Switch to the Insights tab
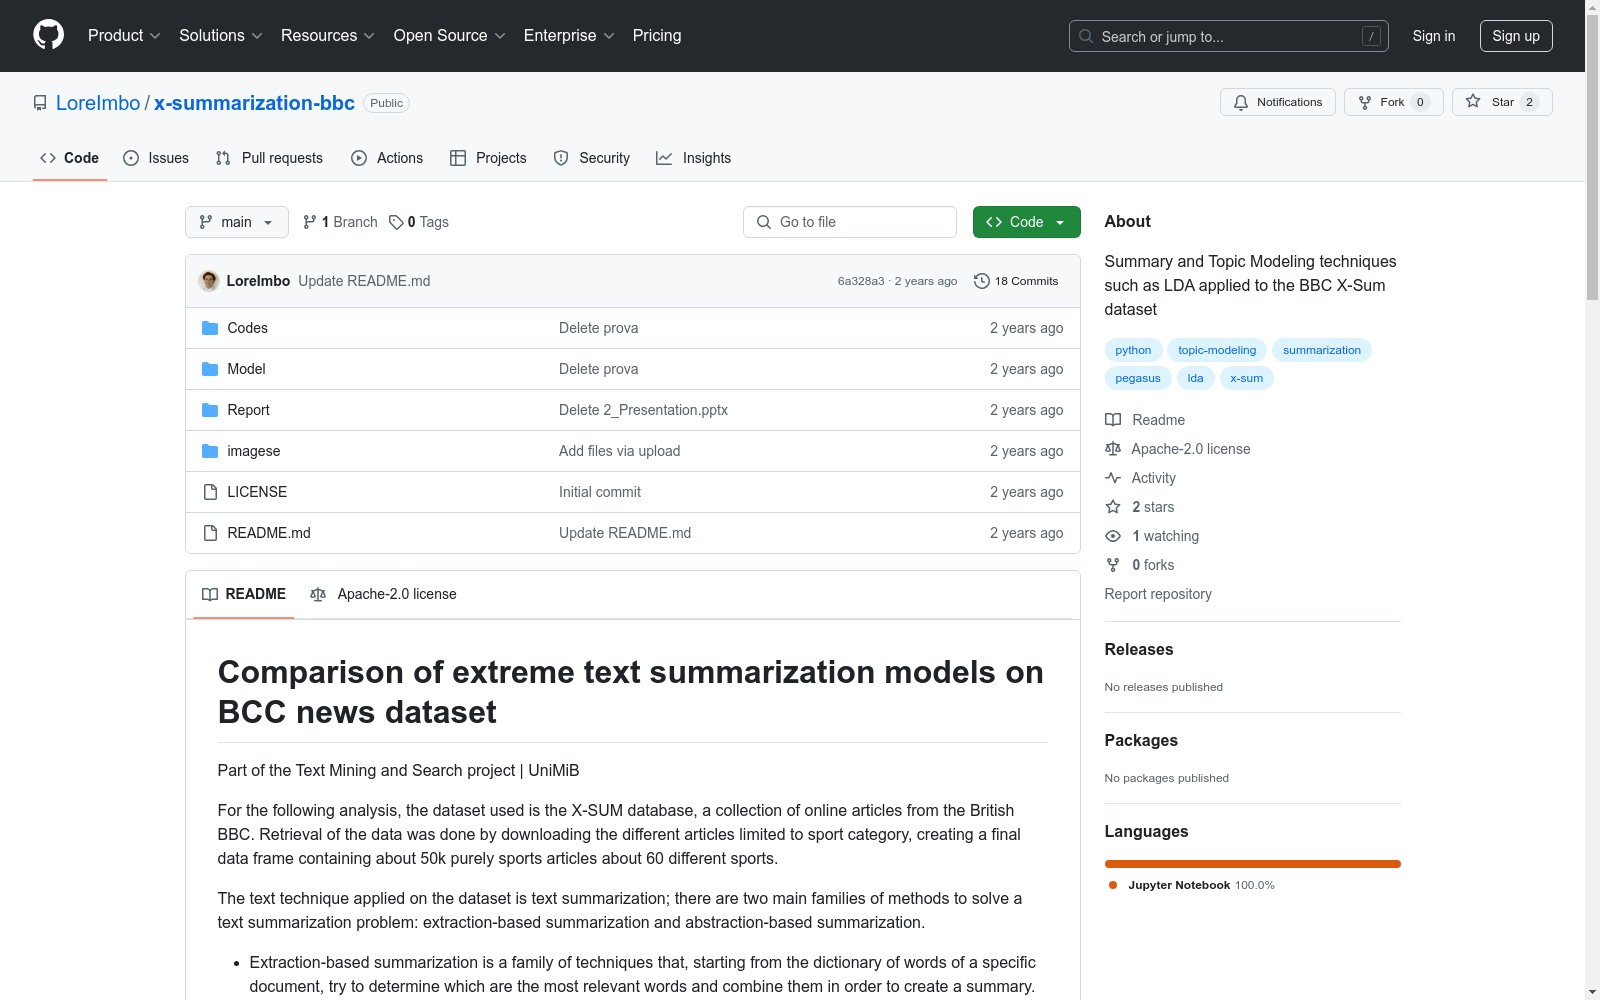Screen dimensions: 1600x1000 click(694, 158)
